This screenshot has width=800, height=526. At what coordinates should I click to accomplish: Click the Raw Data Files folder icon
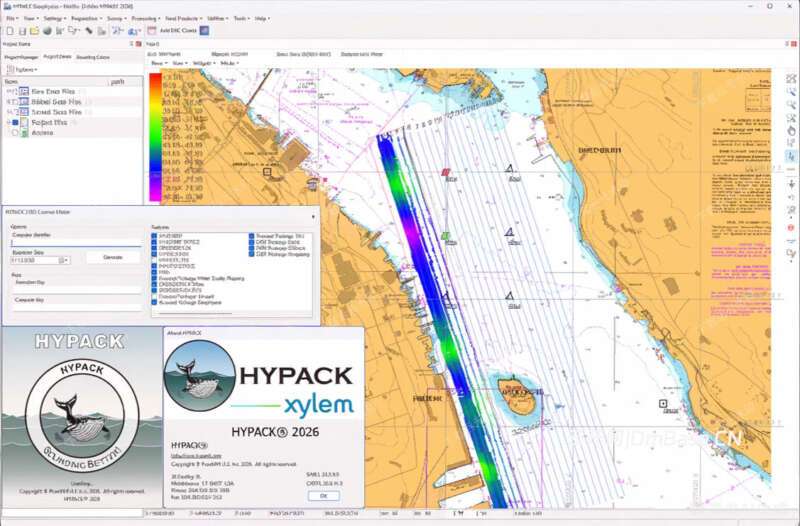point(23,91)
